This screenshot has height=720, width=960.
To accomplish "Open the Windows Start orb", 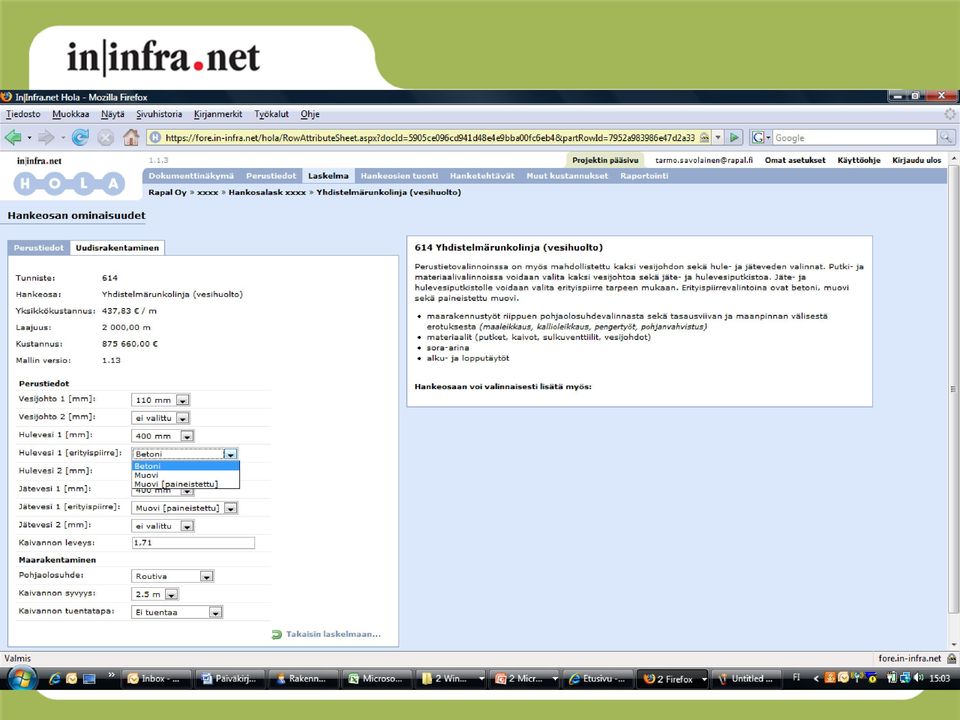I will point(21,678).
